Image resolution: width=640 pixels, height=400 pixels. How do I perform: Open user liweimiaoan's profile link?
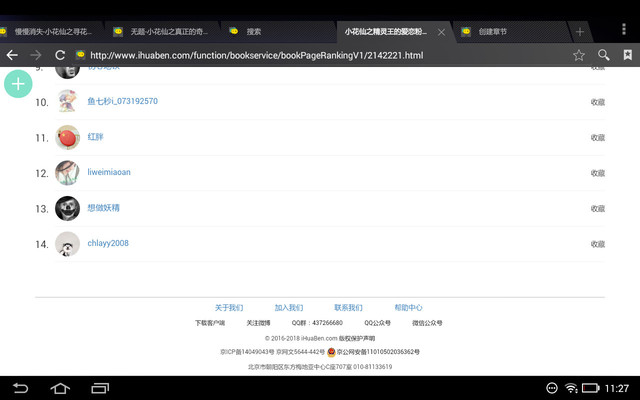pos(109,172)
